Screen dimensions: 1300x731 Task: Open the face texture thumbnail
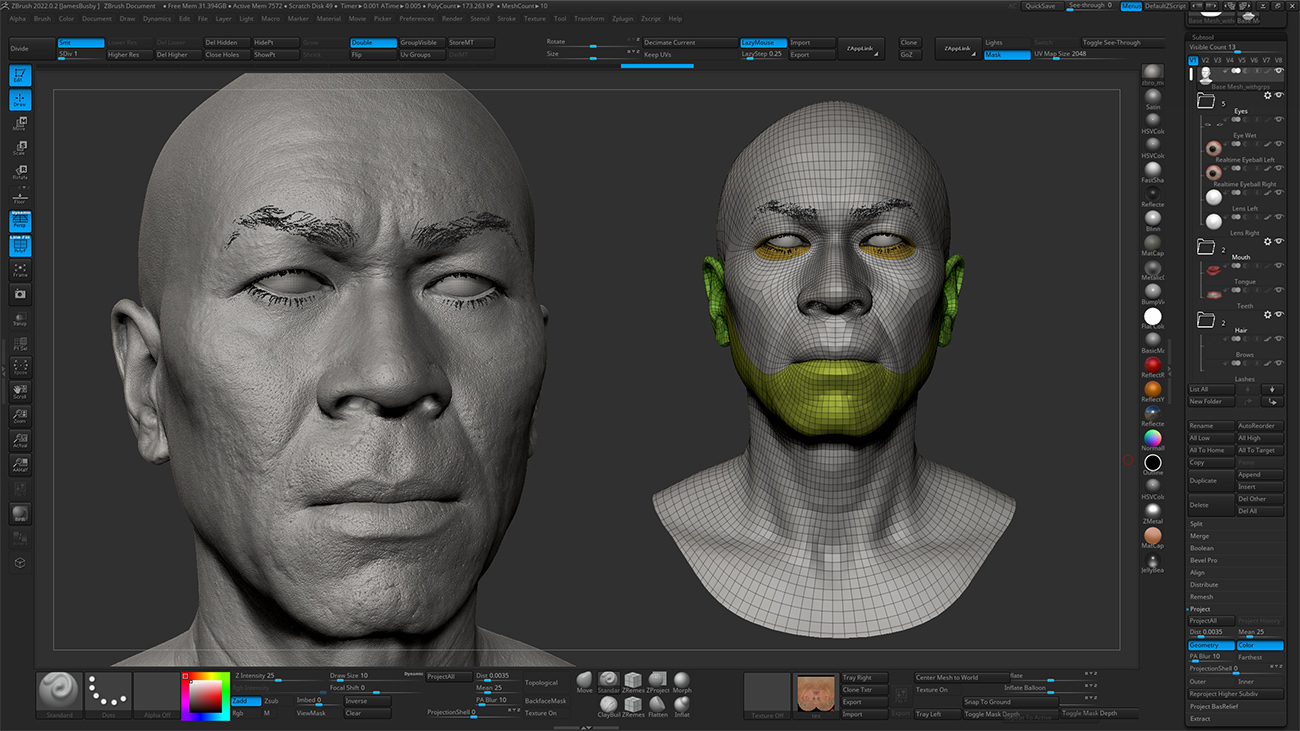[x=815, y=694]
